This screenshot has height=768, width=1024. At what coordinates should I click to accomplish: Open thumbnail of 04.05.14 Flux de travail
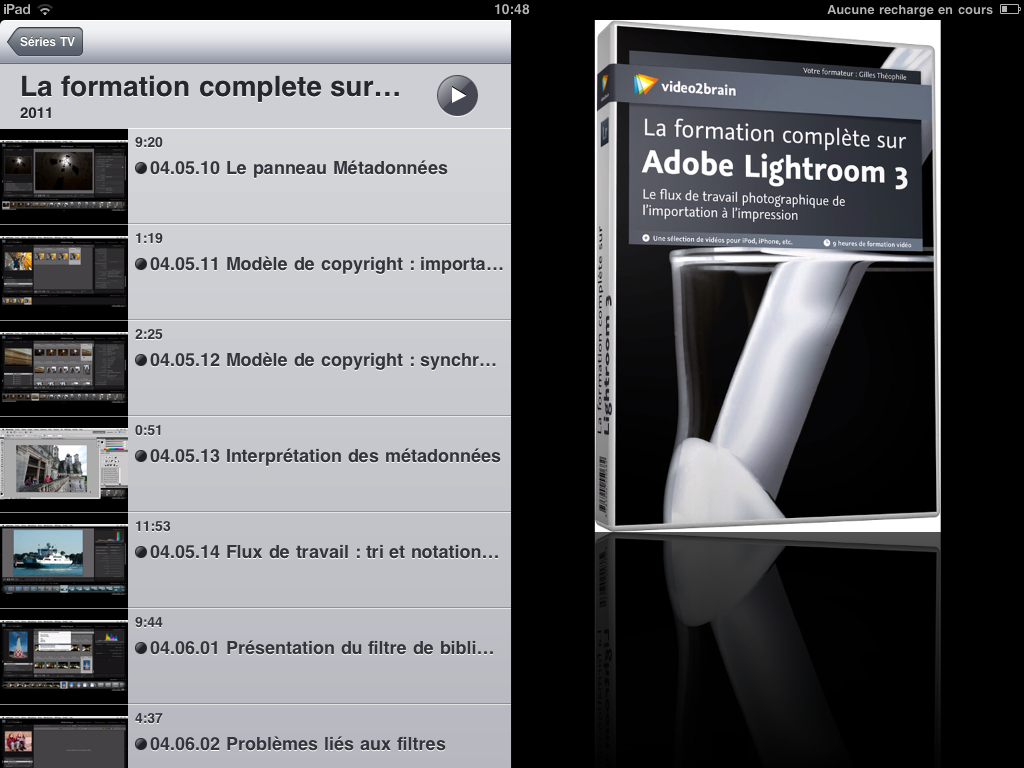[x=64, y=560]
